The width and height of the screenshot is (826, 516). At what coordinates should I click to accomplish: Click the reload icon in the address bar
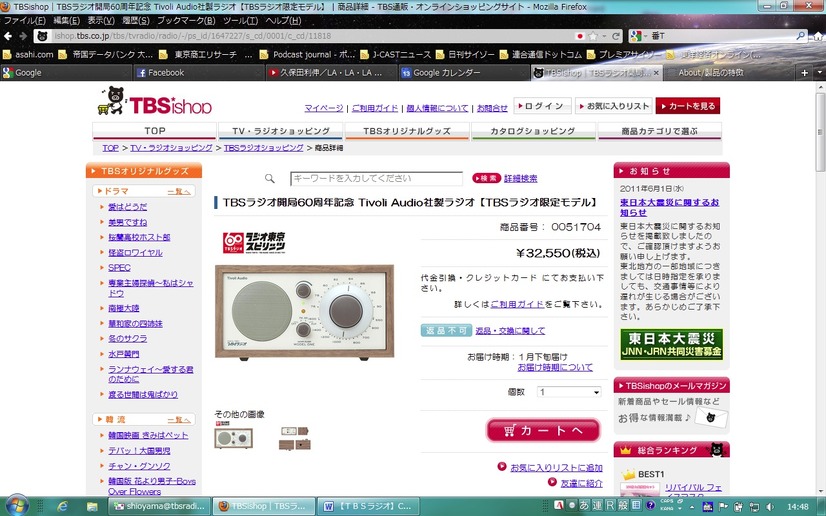(615, 36)
